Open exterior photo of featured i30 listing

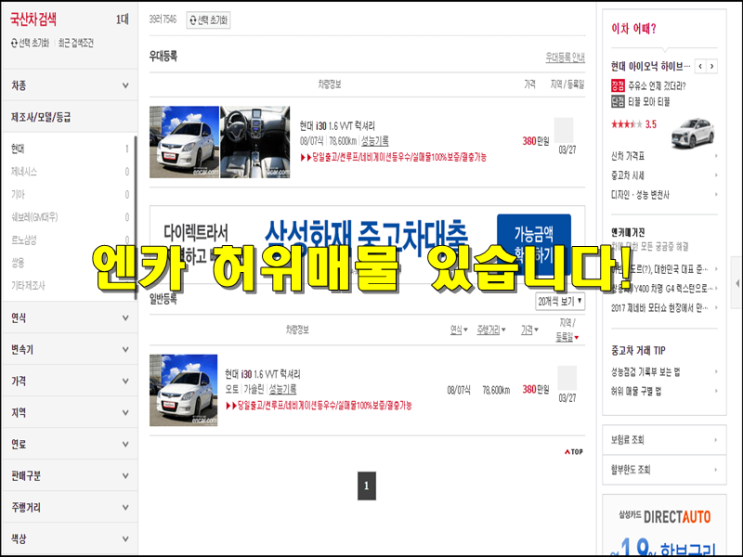(184, 142)
